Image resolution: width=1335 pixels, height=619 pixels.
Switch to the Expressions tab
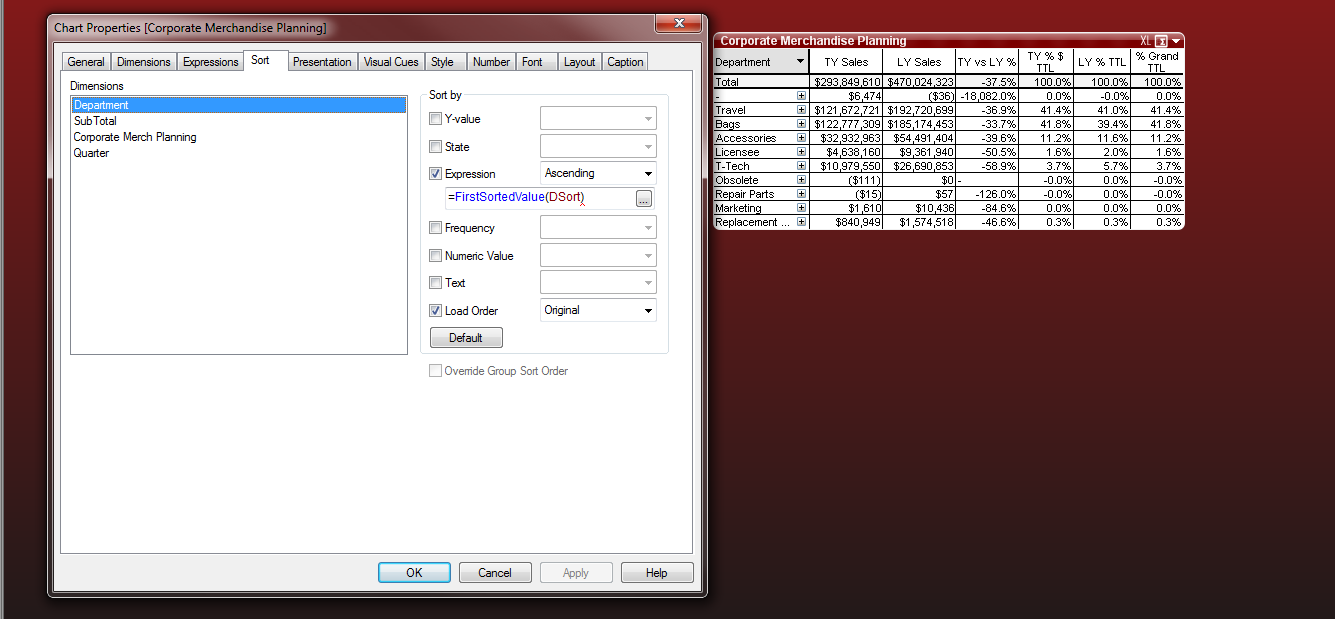coord(210,62)
